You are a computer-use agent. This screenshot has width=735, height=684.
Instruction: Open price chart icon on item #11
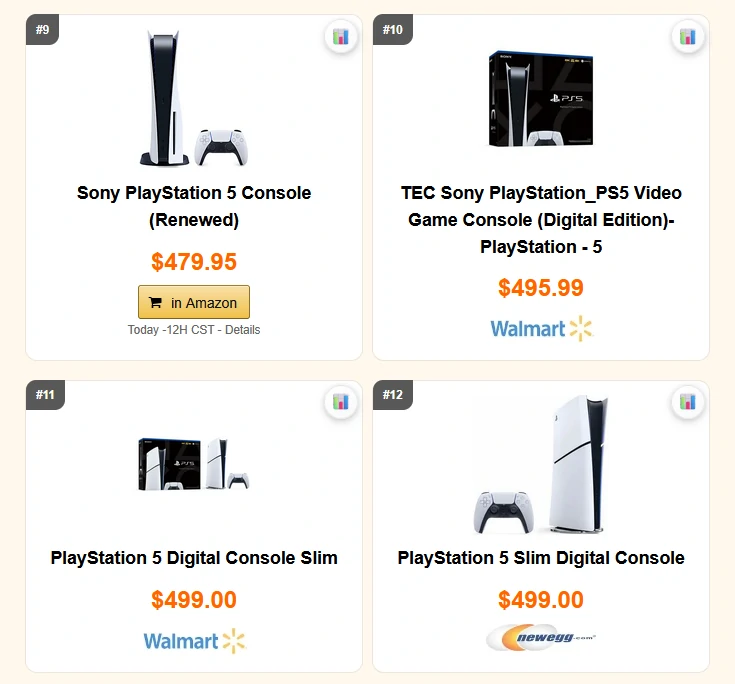pyautogui.click(x=341, y=402)
